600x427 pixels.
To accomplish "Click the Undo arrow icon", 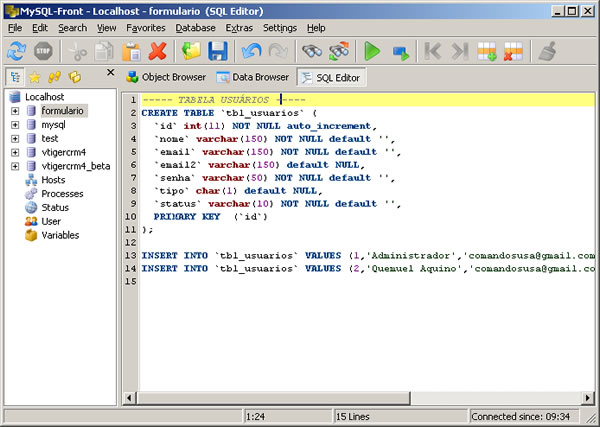I will point(251,51).
